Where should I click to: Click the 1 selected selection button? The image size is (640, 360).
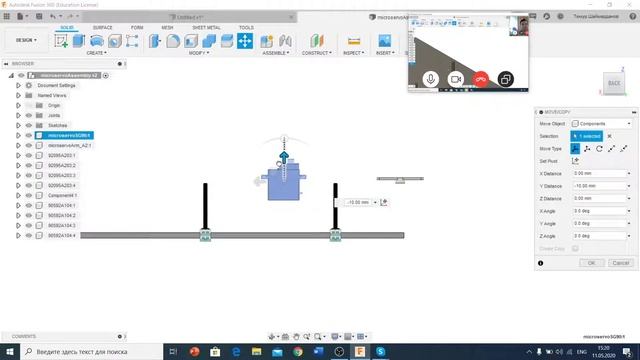point(587,136)
